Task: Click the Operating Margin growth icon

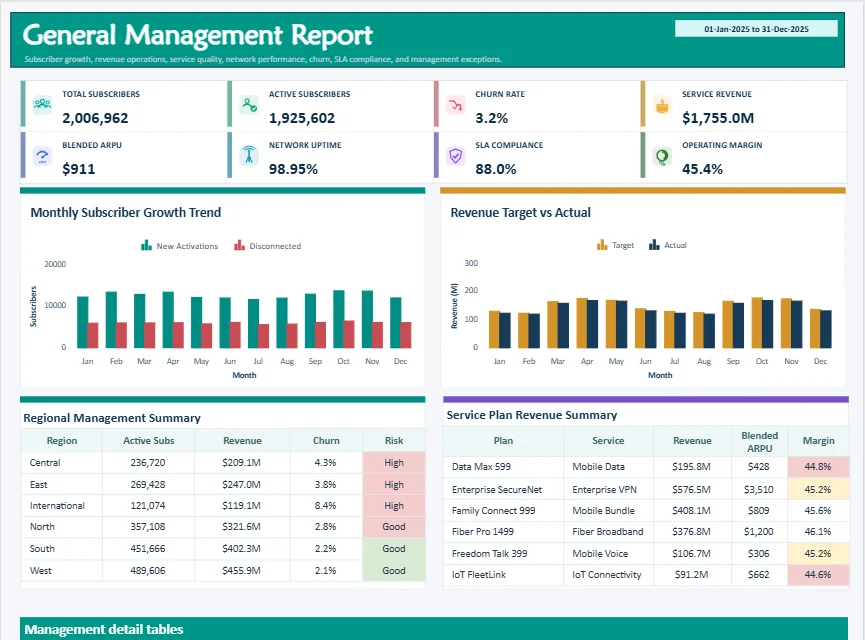Action: [x=662, y=156]
